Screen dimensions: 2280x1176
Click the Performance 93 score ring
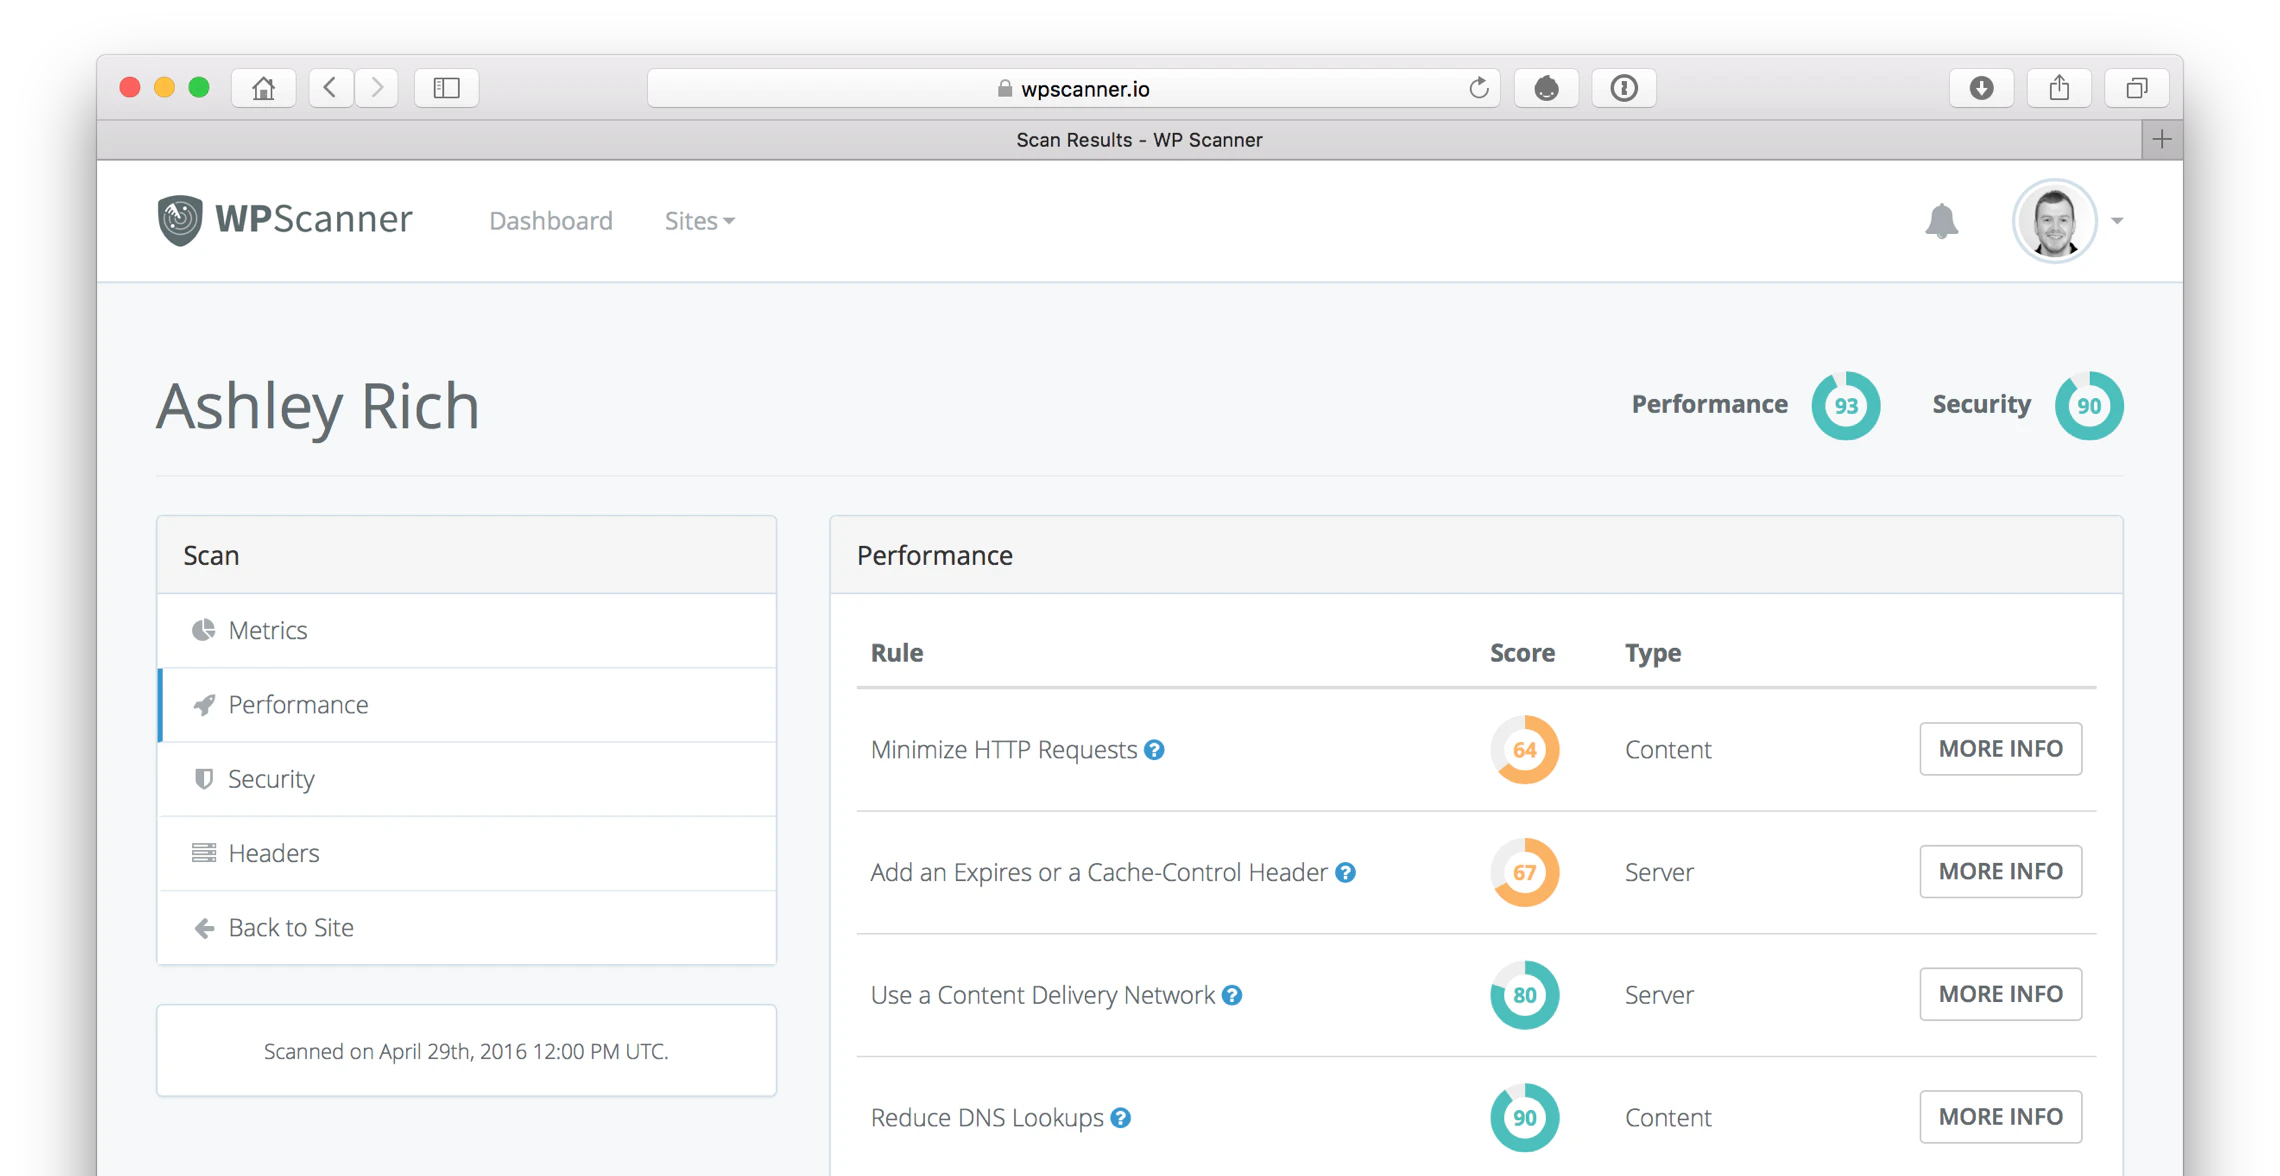coord(1845,406)
